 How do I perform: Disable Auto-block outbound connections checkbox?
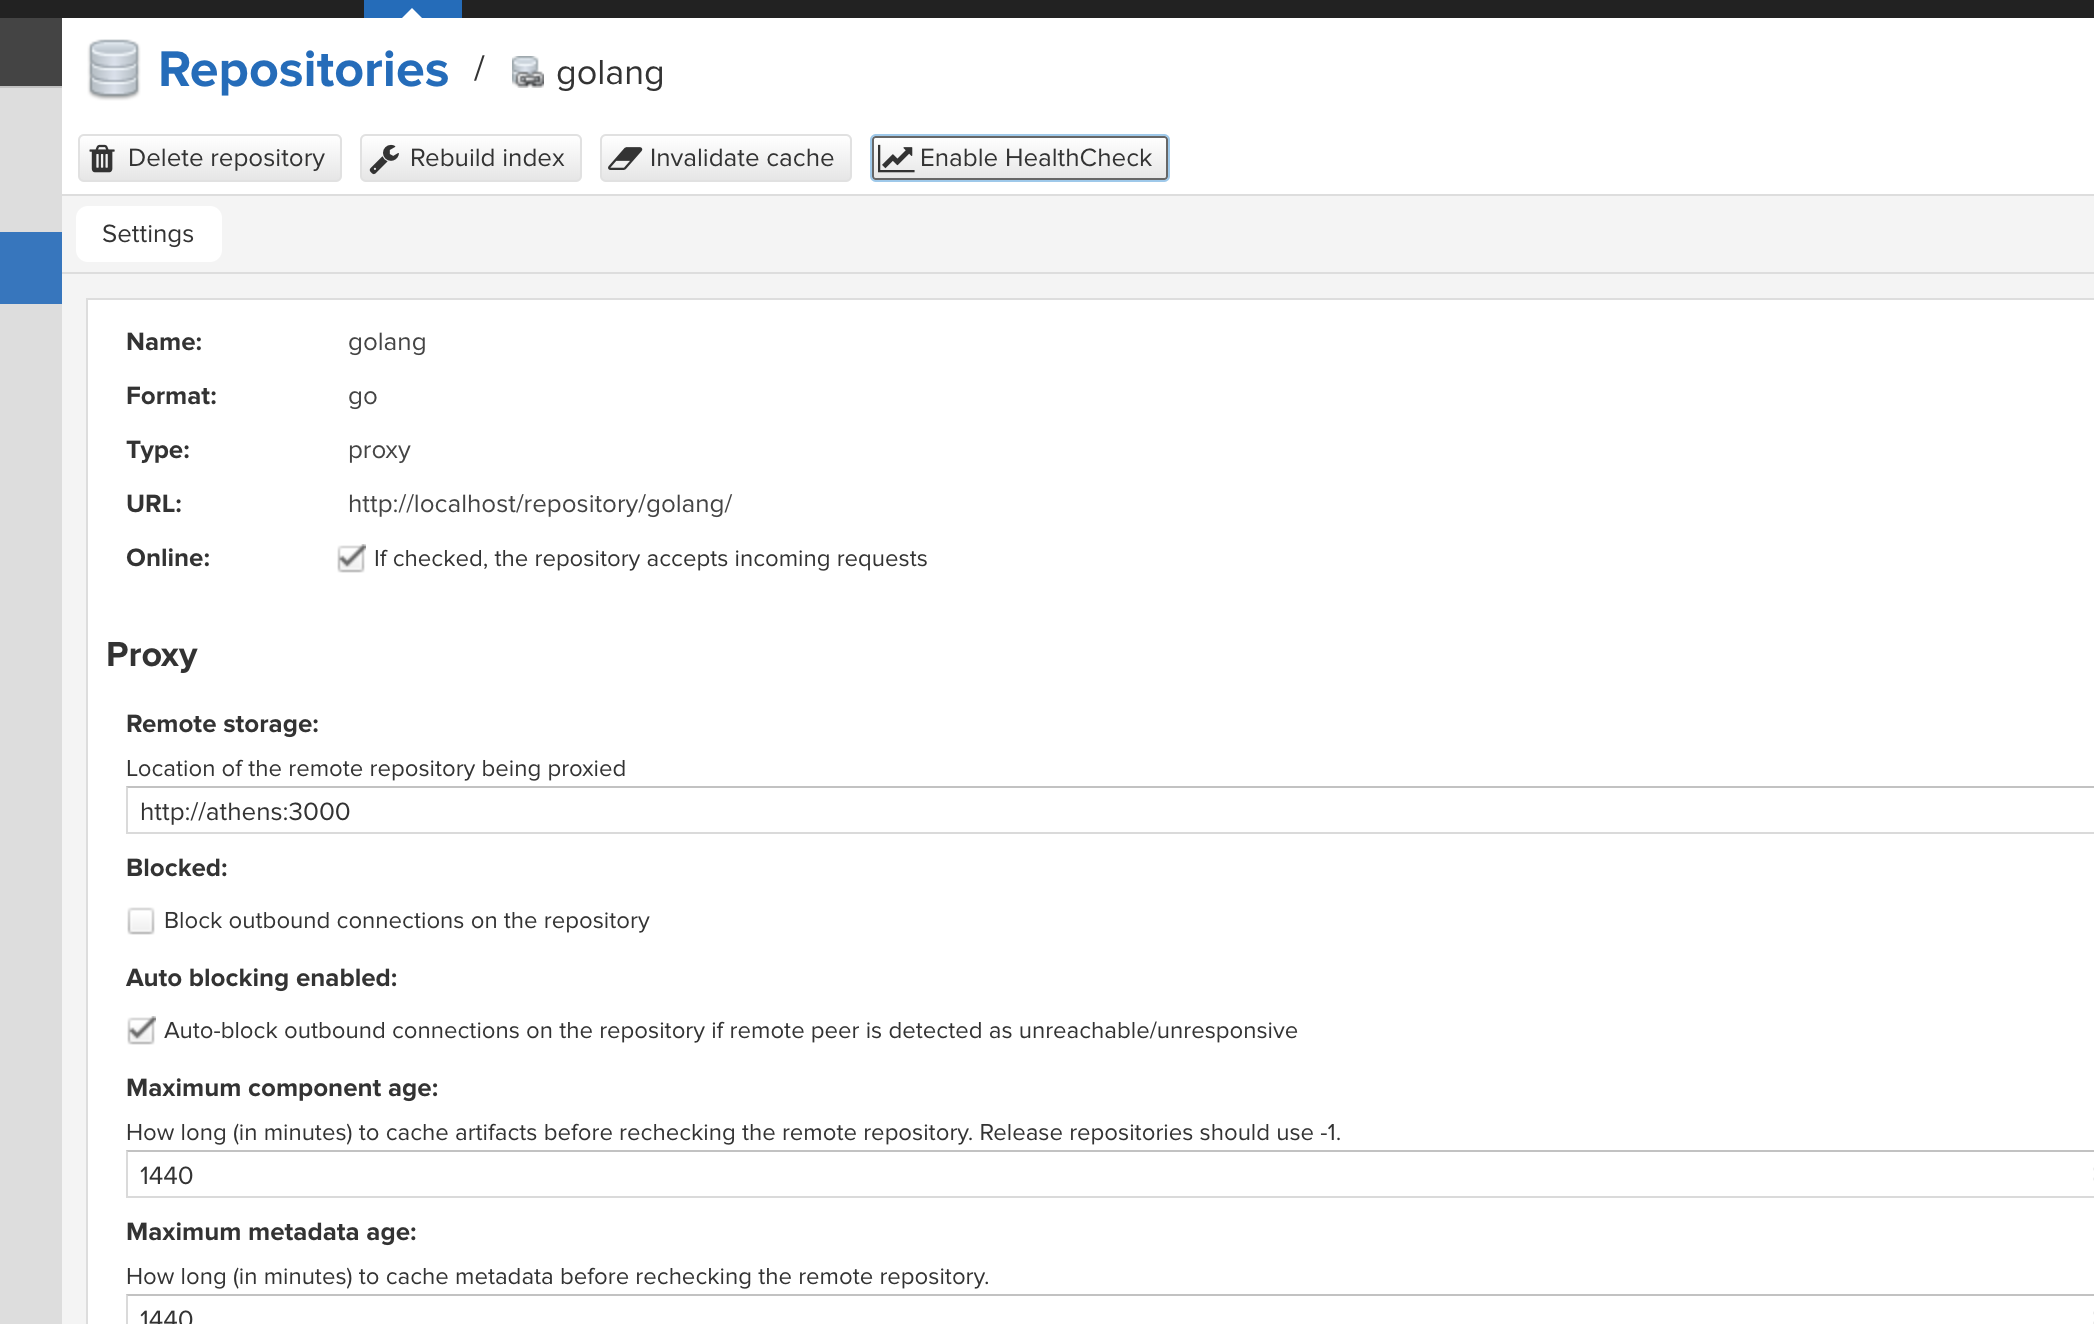[140, 1031]
